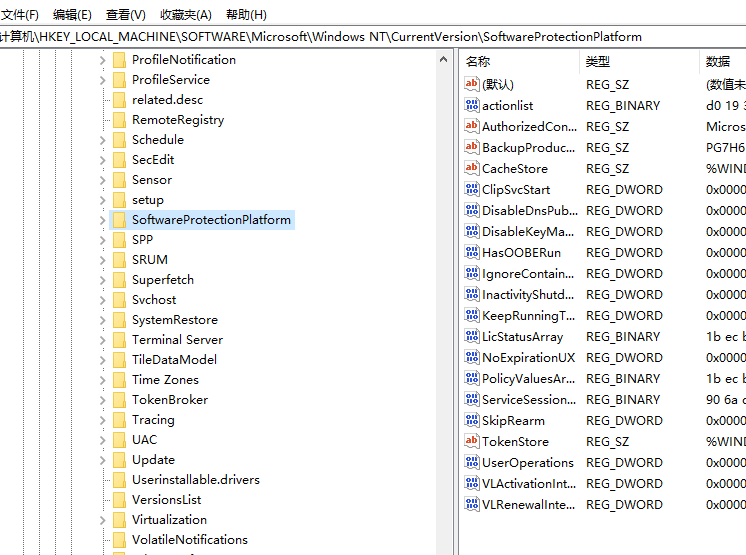Image resolution: width=746 pixels, height=555 pixels.
Task: Click REG_BINARY type of actionlist row
Action: click(x=623, y=106)
